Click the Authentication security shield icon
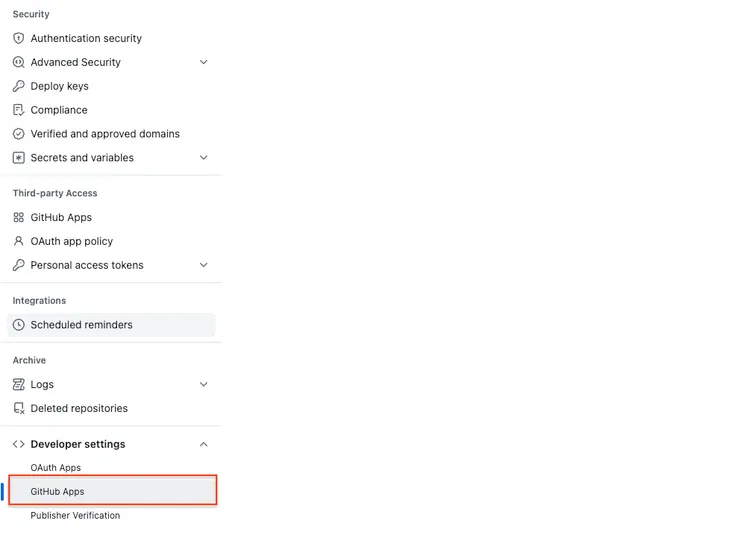The height and width of the screenshot is (548, 740). coord(18,38)
